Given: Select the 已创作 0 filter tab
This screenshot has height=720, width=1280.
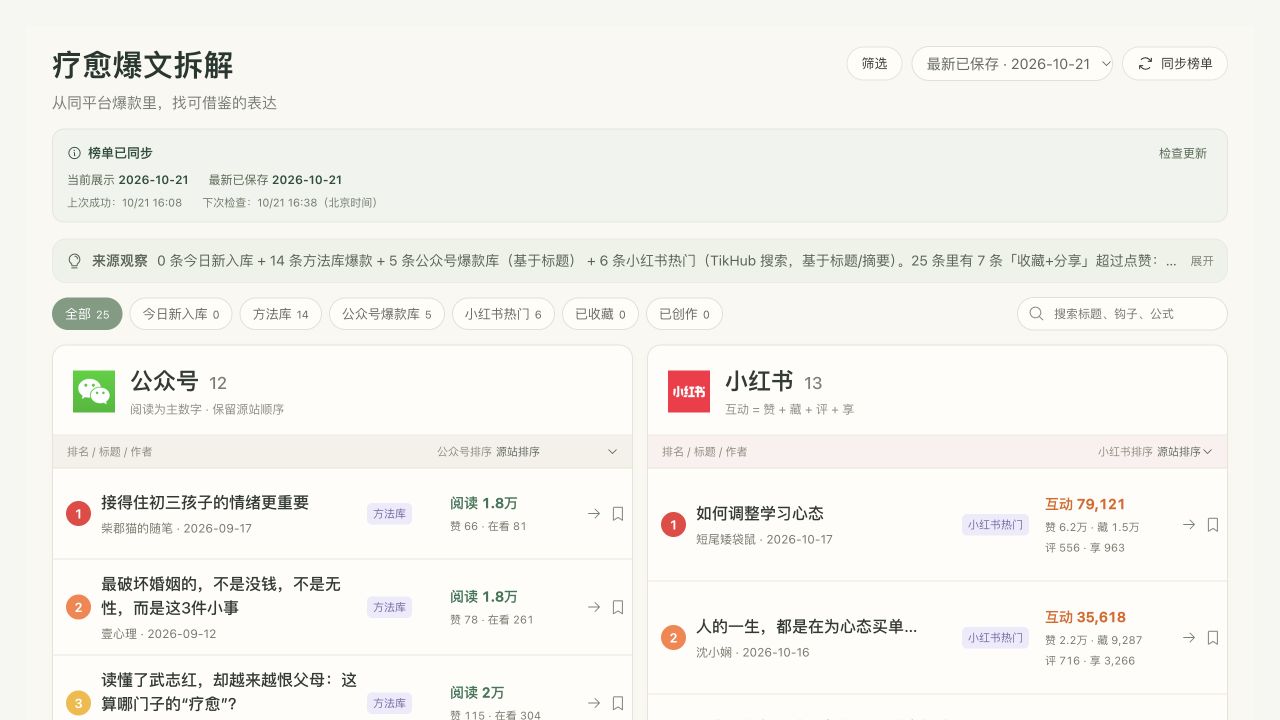Looking at the screenshot, I should 684,314.
